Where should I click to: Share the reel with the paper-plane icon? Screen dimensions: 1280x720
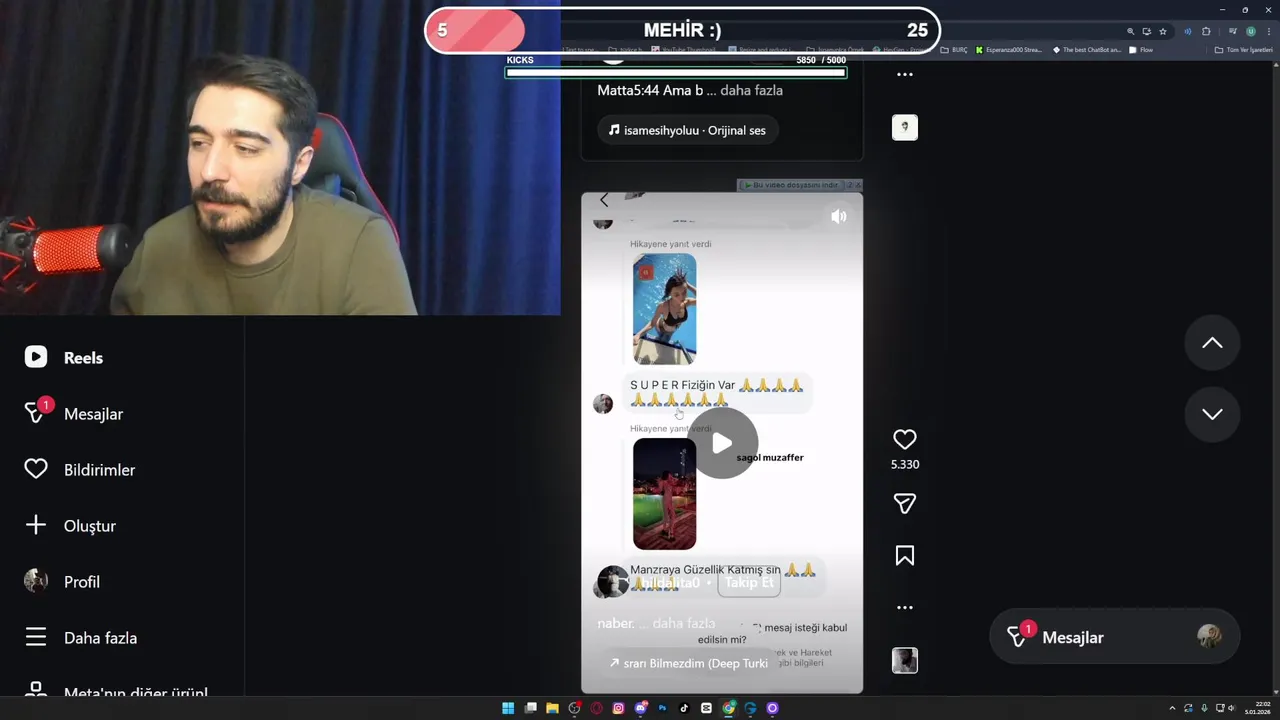tap(905, 504)
